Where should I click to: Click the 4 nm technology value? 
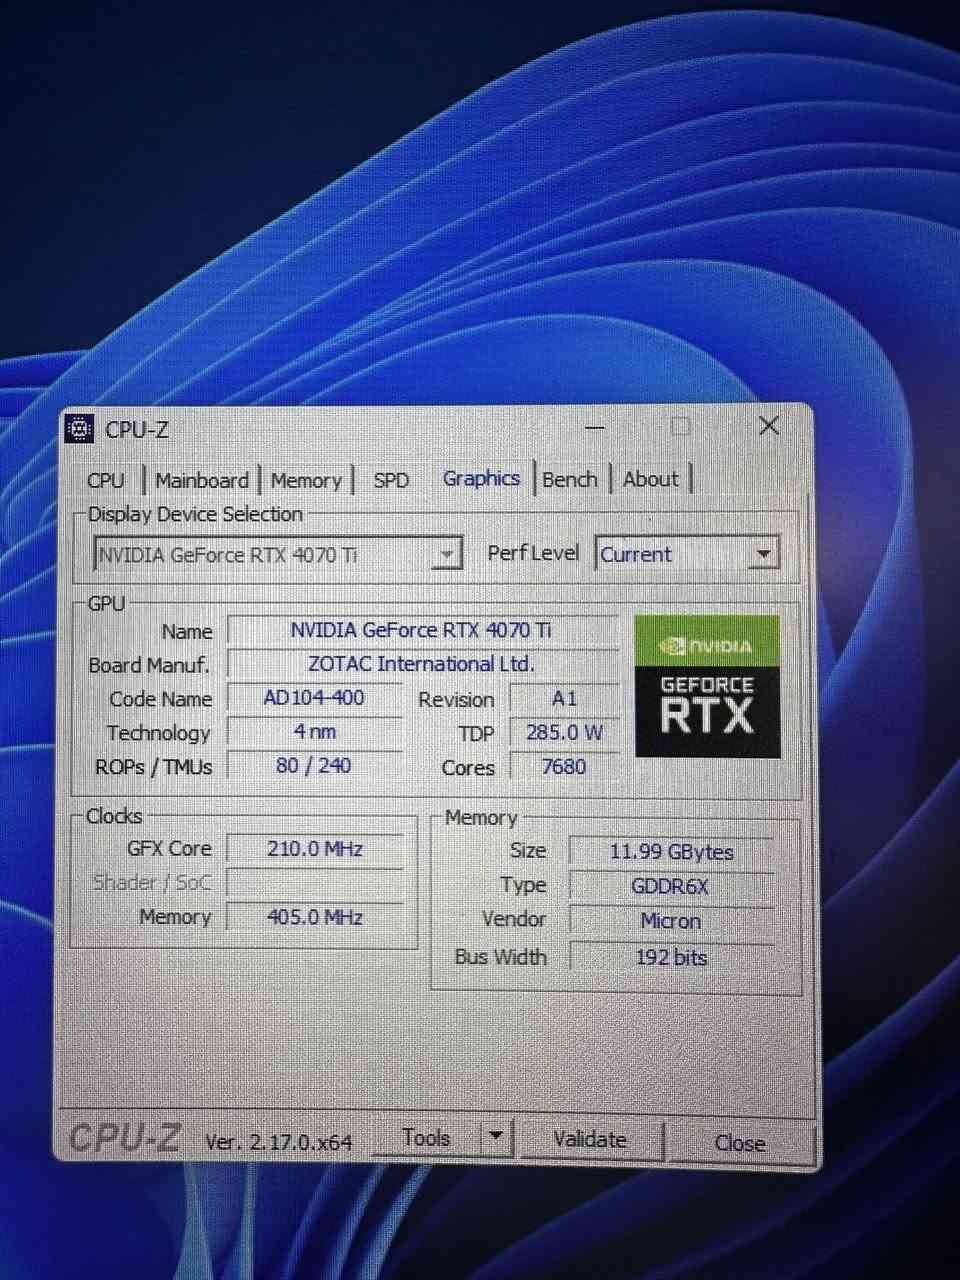(x=314, y=732)
